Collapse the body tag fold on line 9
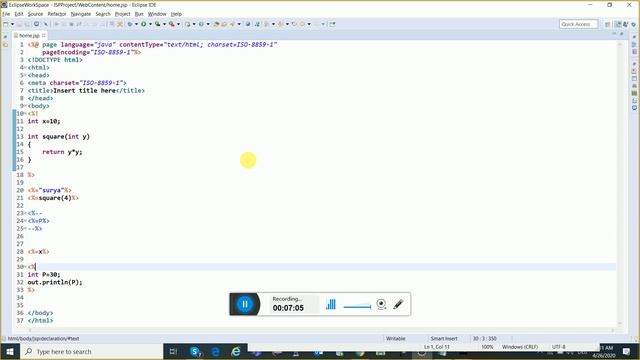640x360 pixels. click(25, 106)
